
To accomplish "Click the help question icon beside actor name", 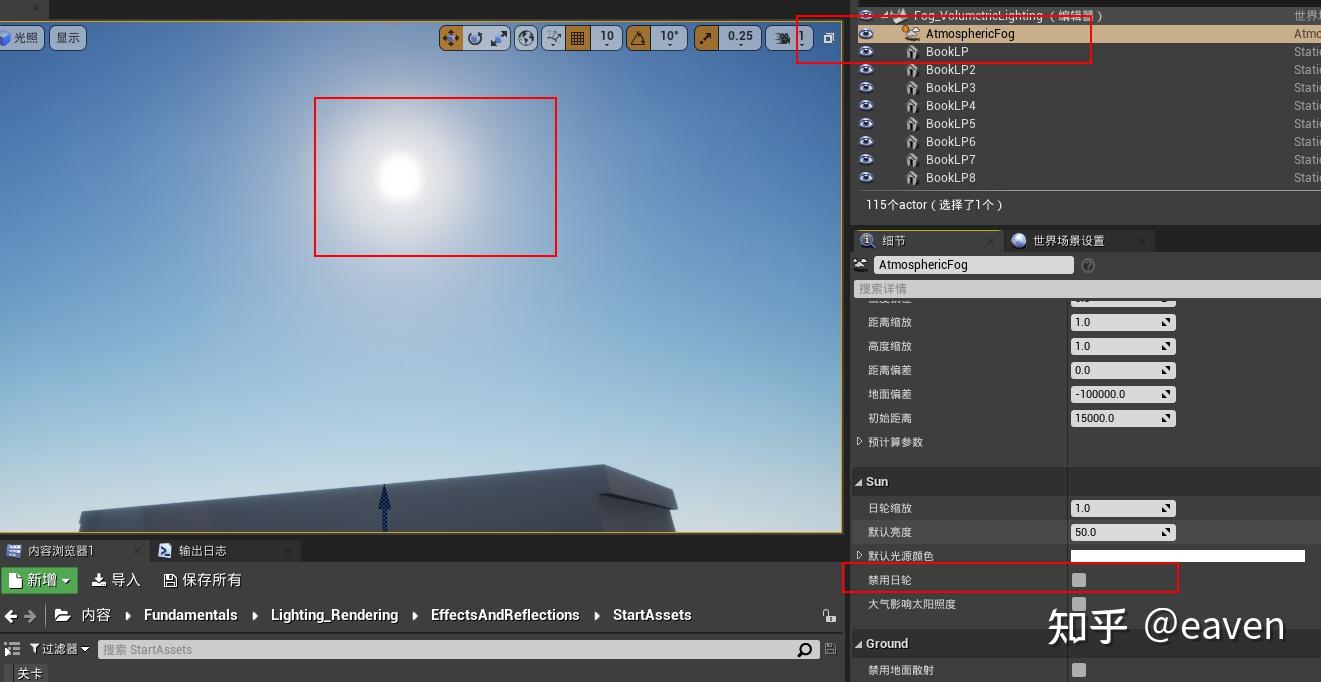I will click(1088, 265).
